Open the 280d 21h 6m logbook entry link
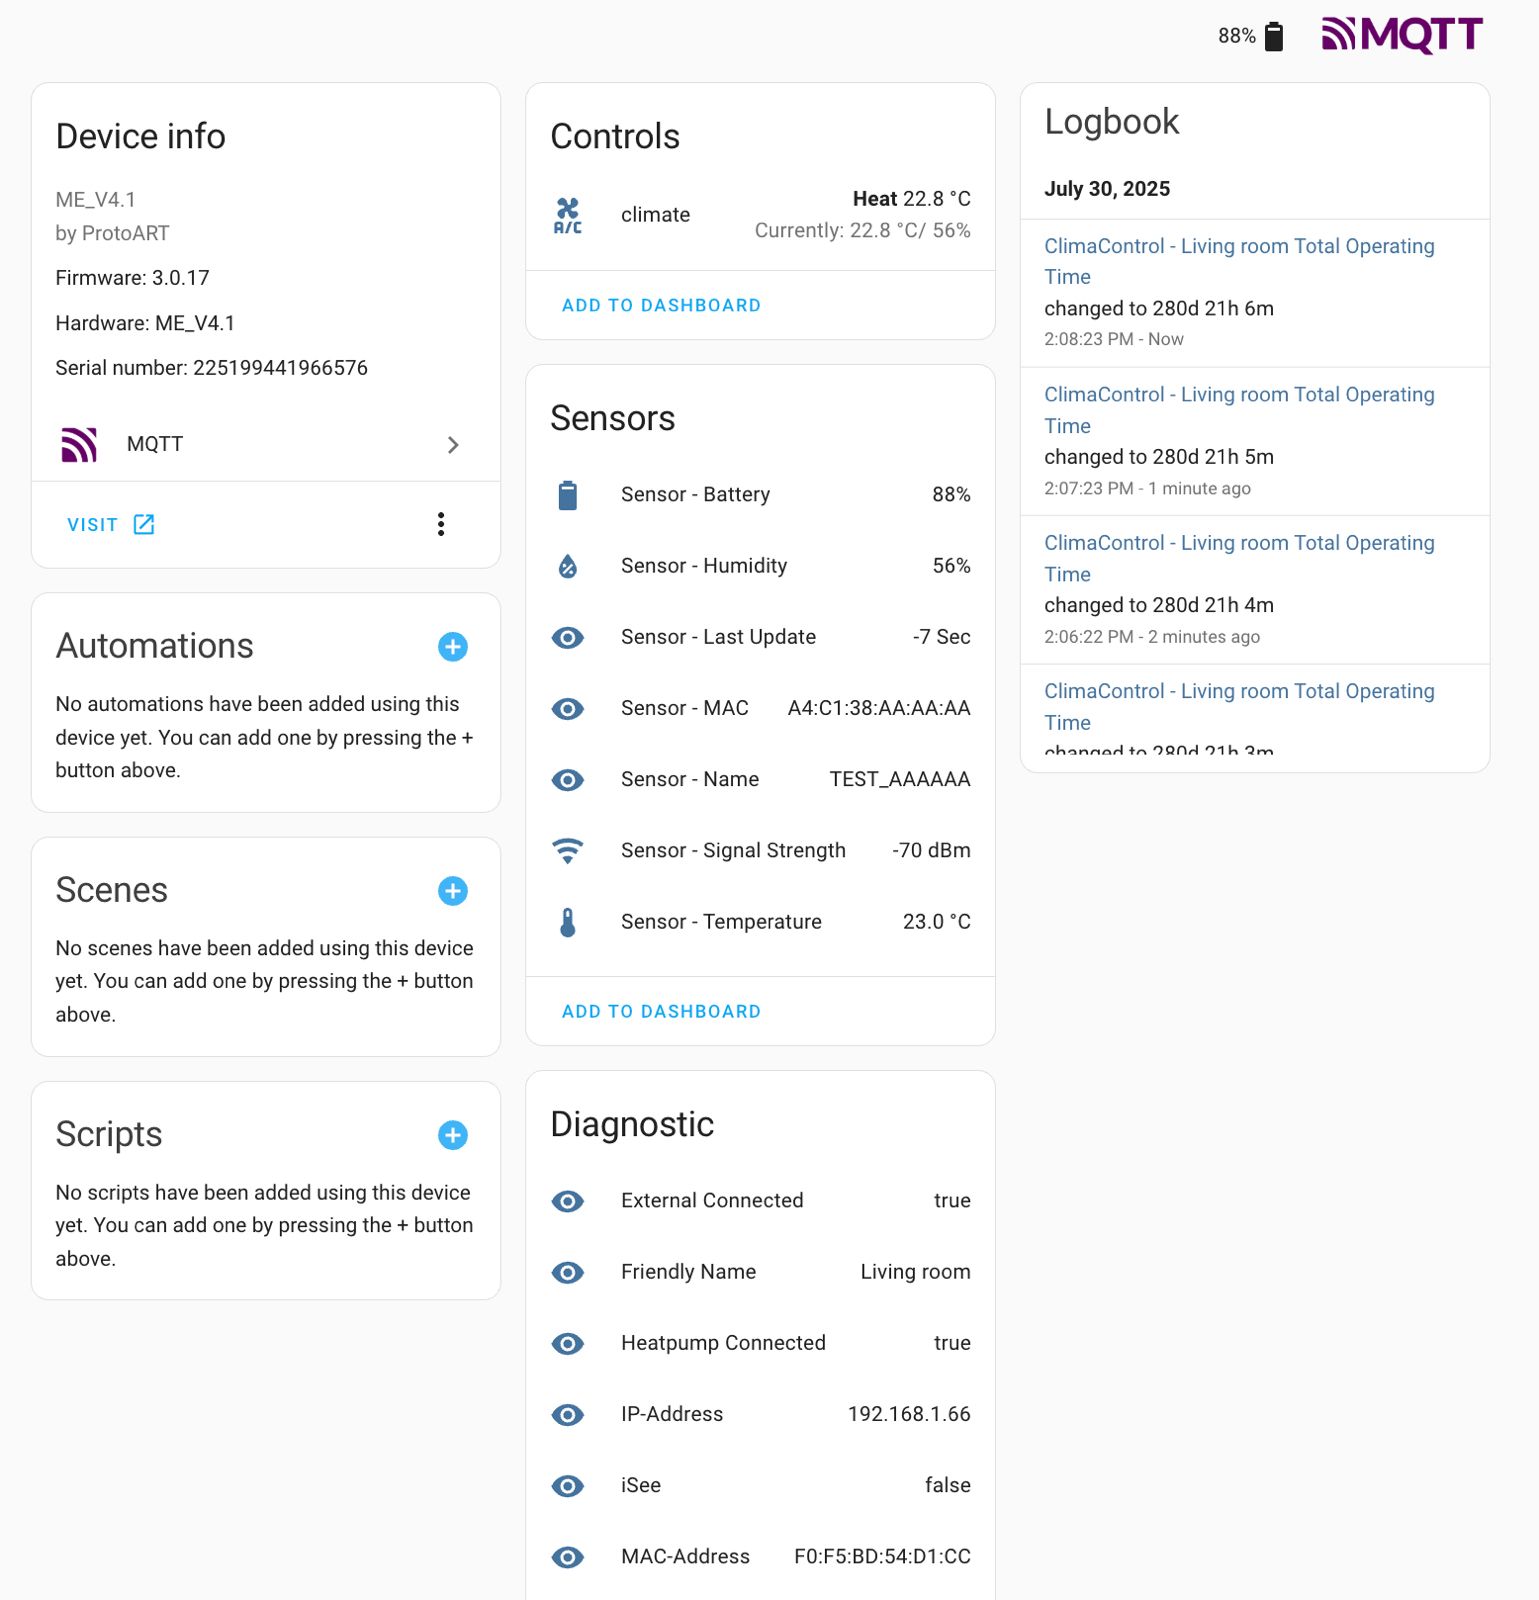Image resolution: width=1539 pixels, height=1600 pixels. [1238, 261]
